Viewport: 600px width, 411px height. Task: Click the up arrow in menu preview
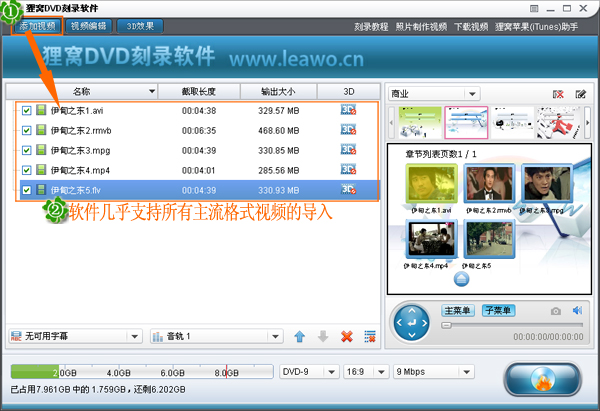tap(461, 279)
